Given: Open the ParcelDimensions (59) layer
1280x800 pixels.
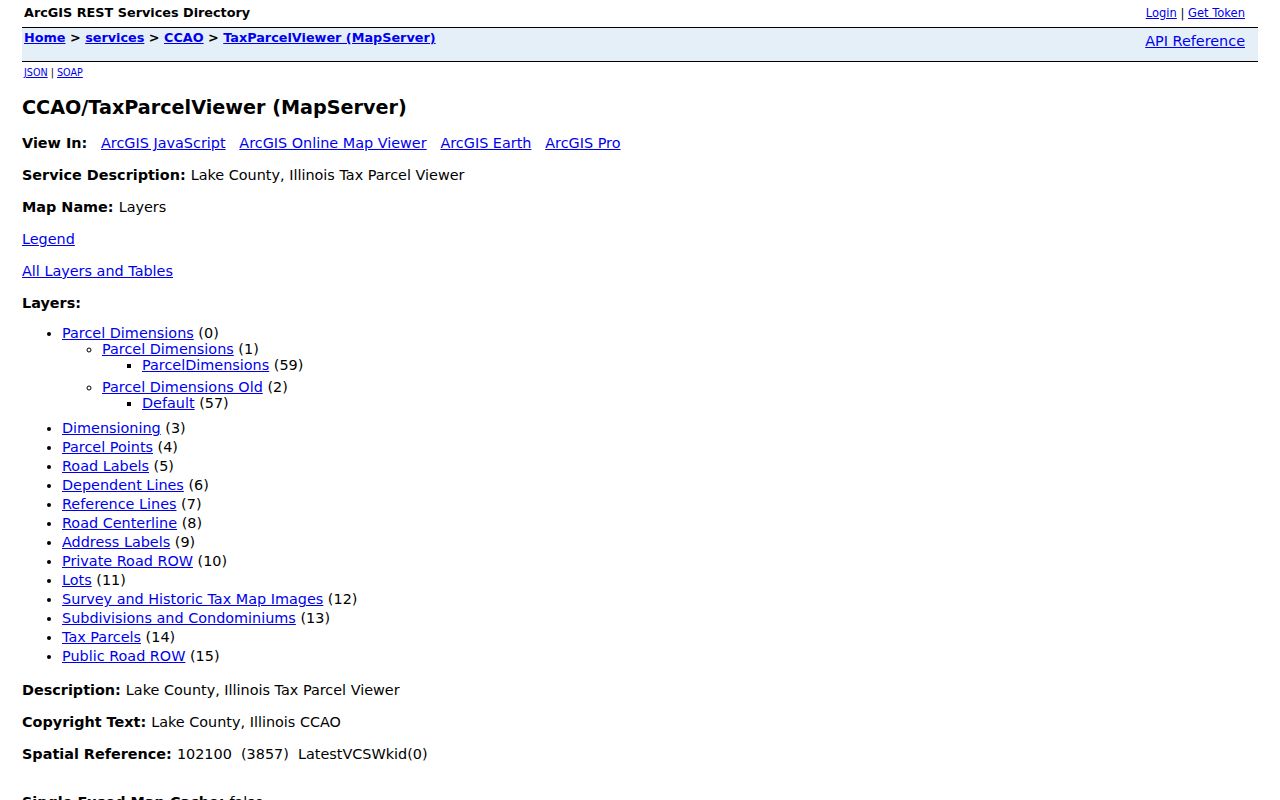Looking at the screenshot, I should point(206,365).
